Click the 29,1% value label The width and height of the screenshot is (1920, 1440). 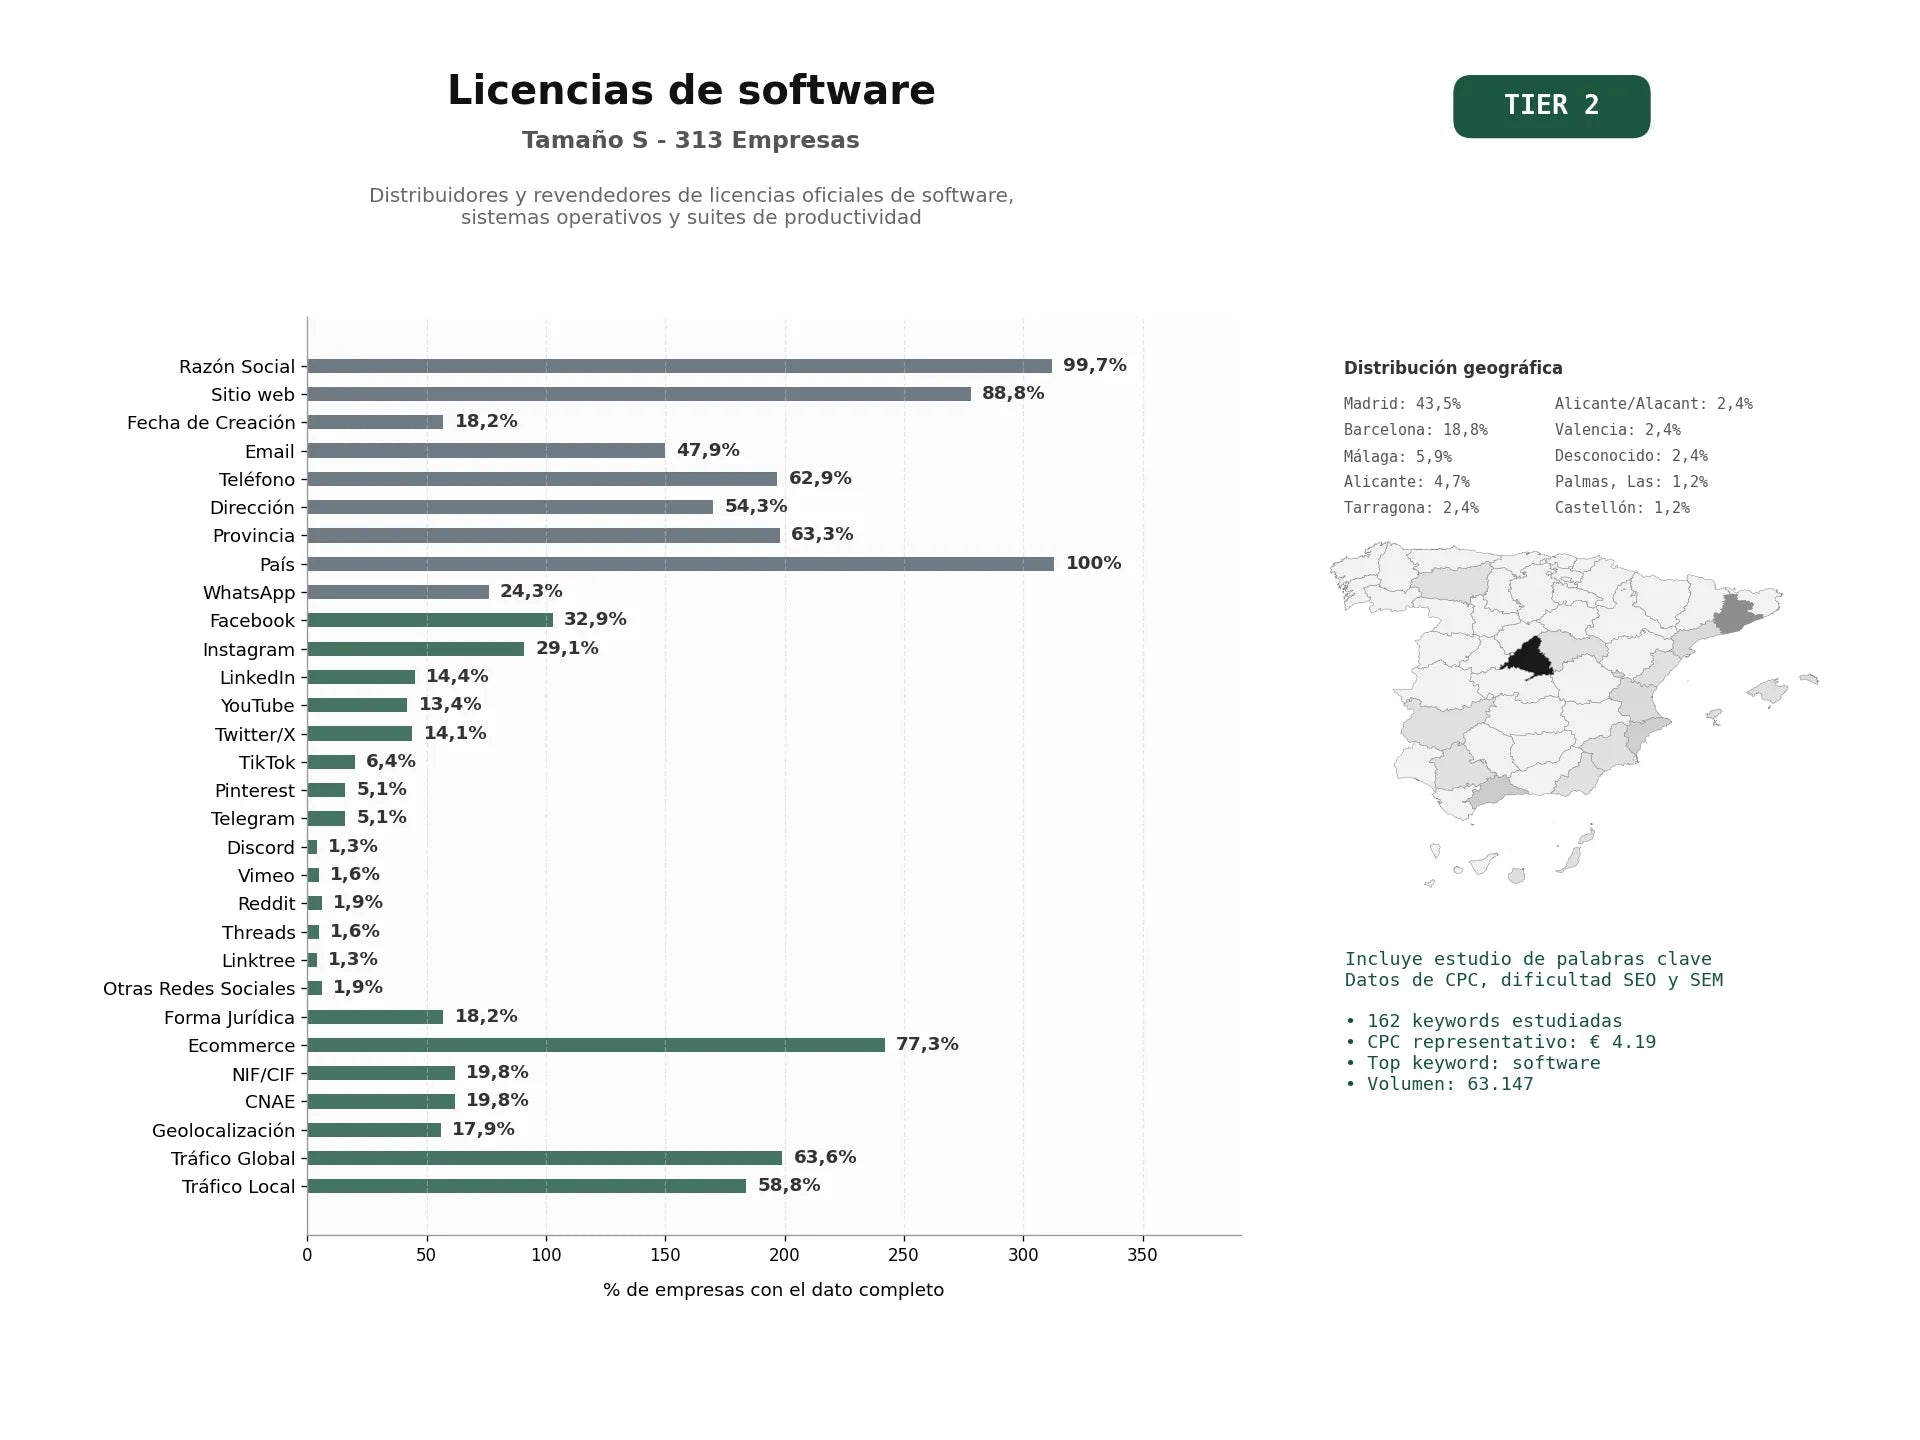(x=567, y=648)
